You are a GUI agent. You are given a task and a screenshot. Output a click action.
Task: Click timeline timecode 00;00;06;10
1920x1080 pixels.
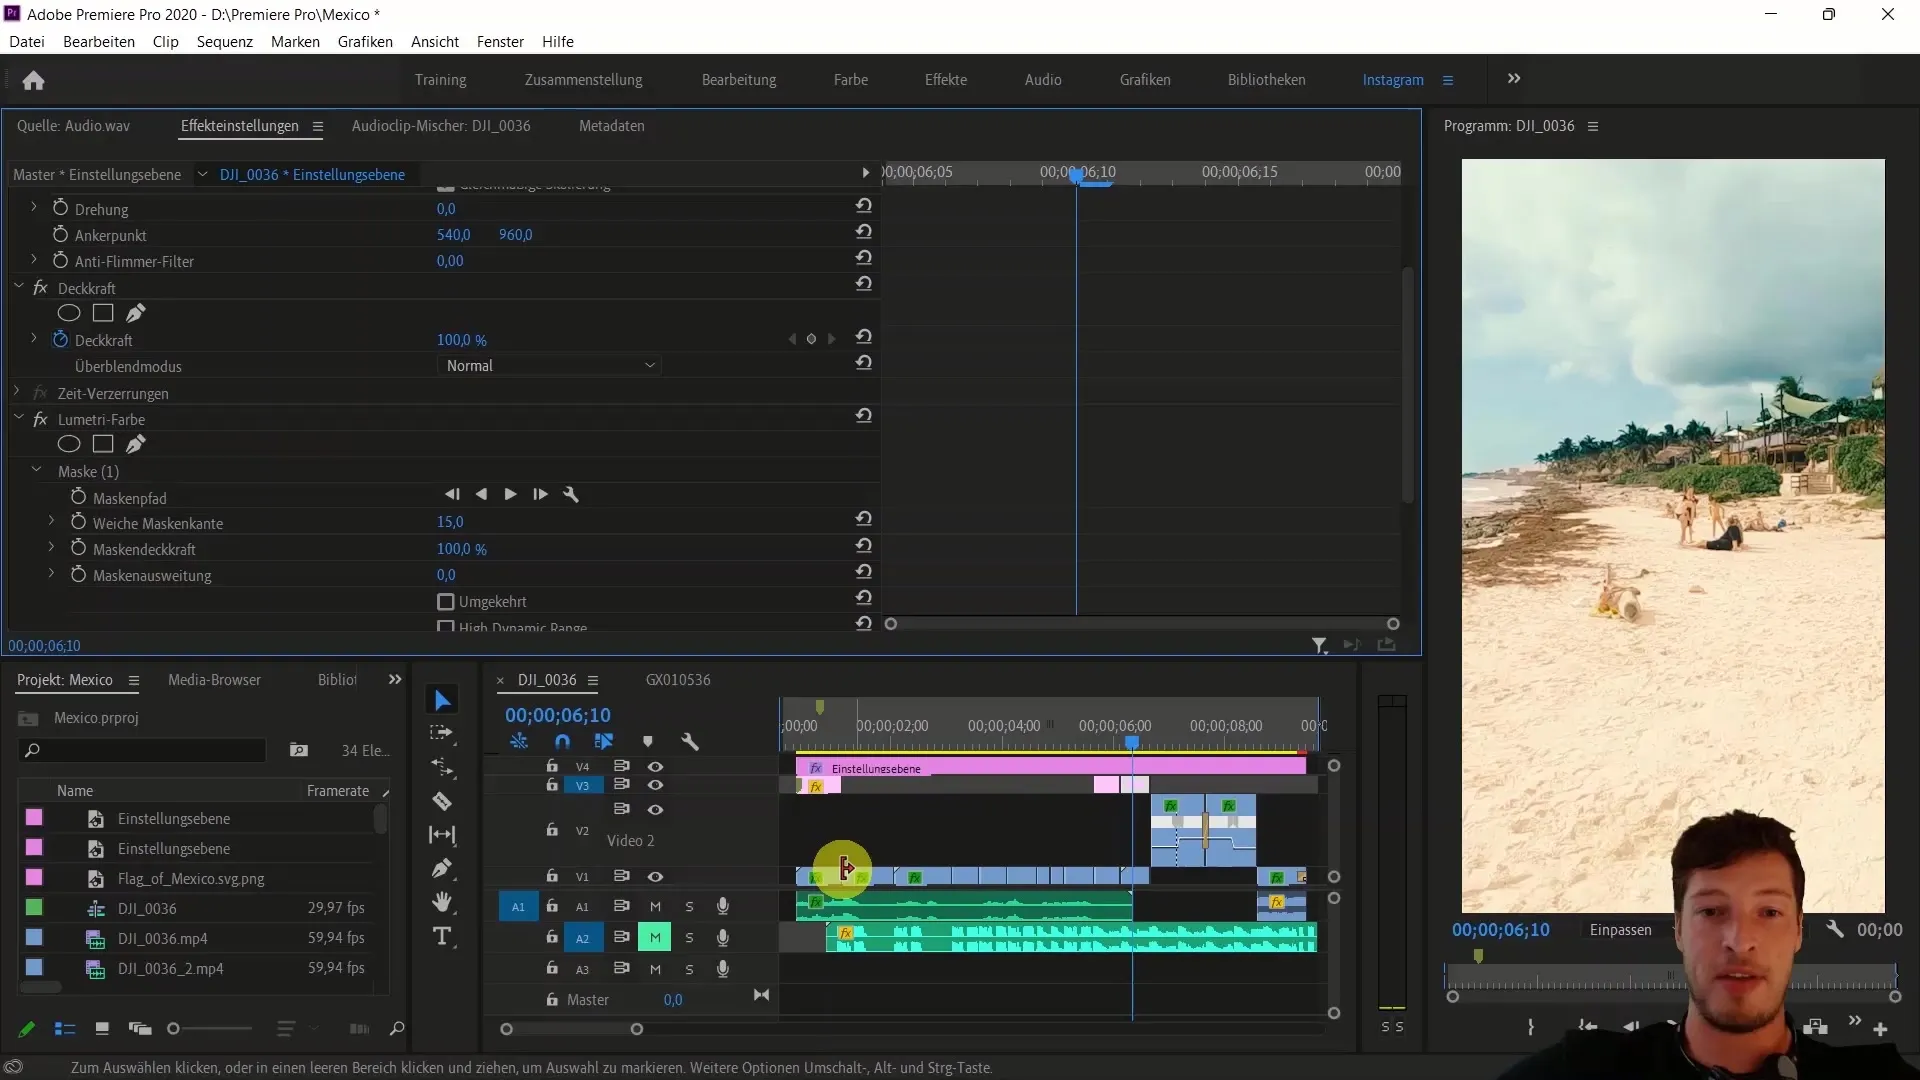pyautogui.click(x=557, y=716)
